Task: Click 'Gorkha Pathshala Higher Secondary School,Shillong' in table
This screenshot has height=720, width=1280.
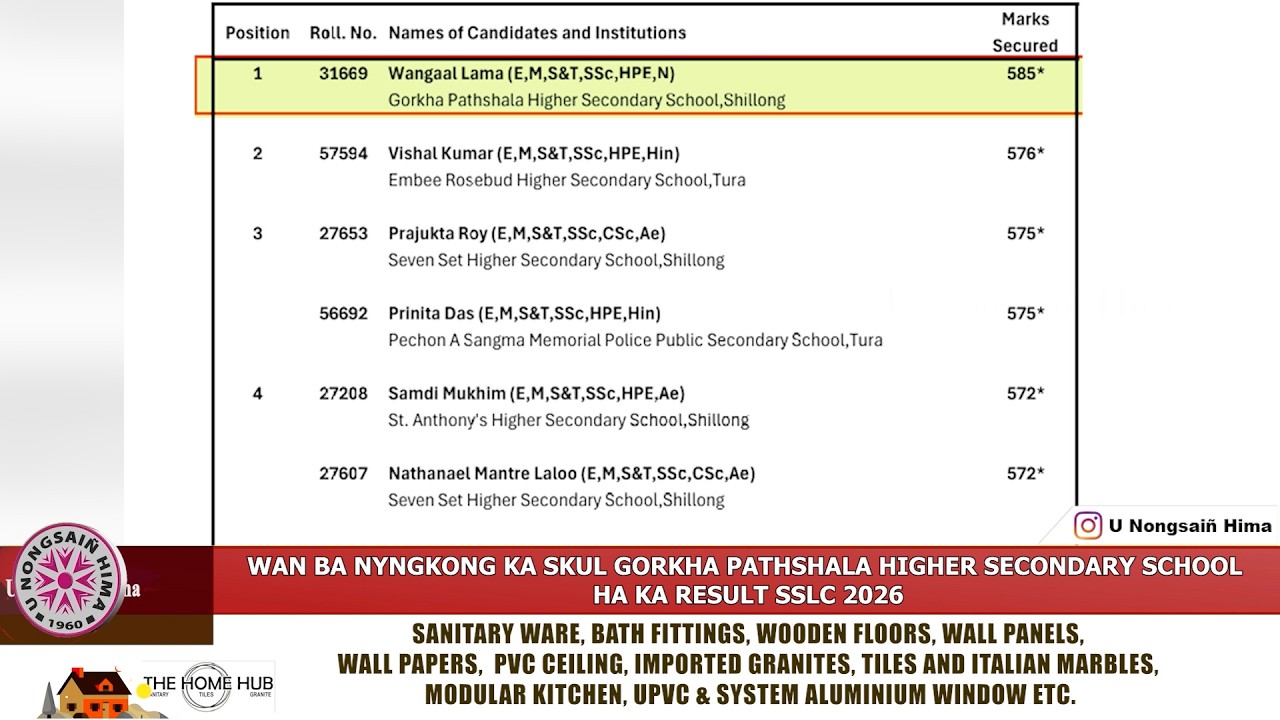Action: click(x=587, y=100)
